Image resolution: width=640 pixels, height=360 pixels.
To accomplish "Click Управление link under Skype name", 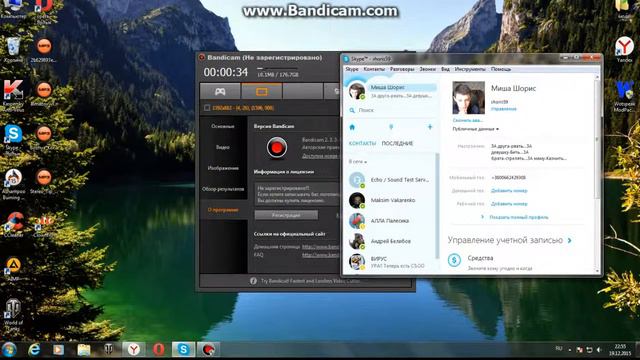I will pyautogui.click(x=503, y=109).
